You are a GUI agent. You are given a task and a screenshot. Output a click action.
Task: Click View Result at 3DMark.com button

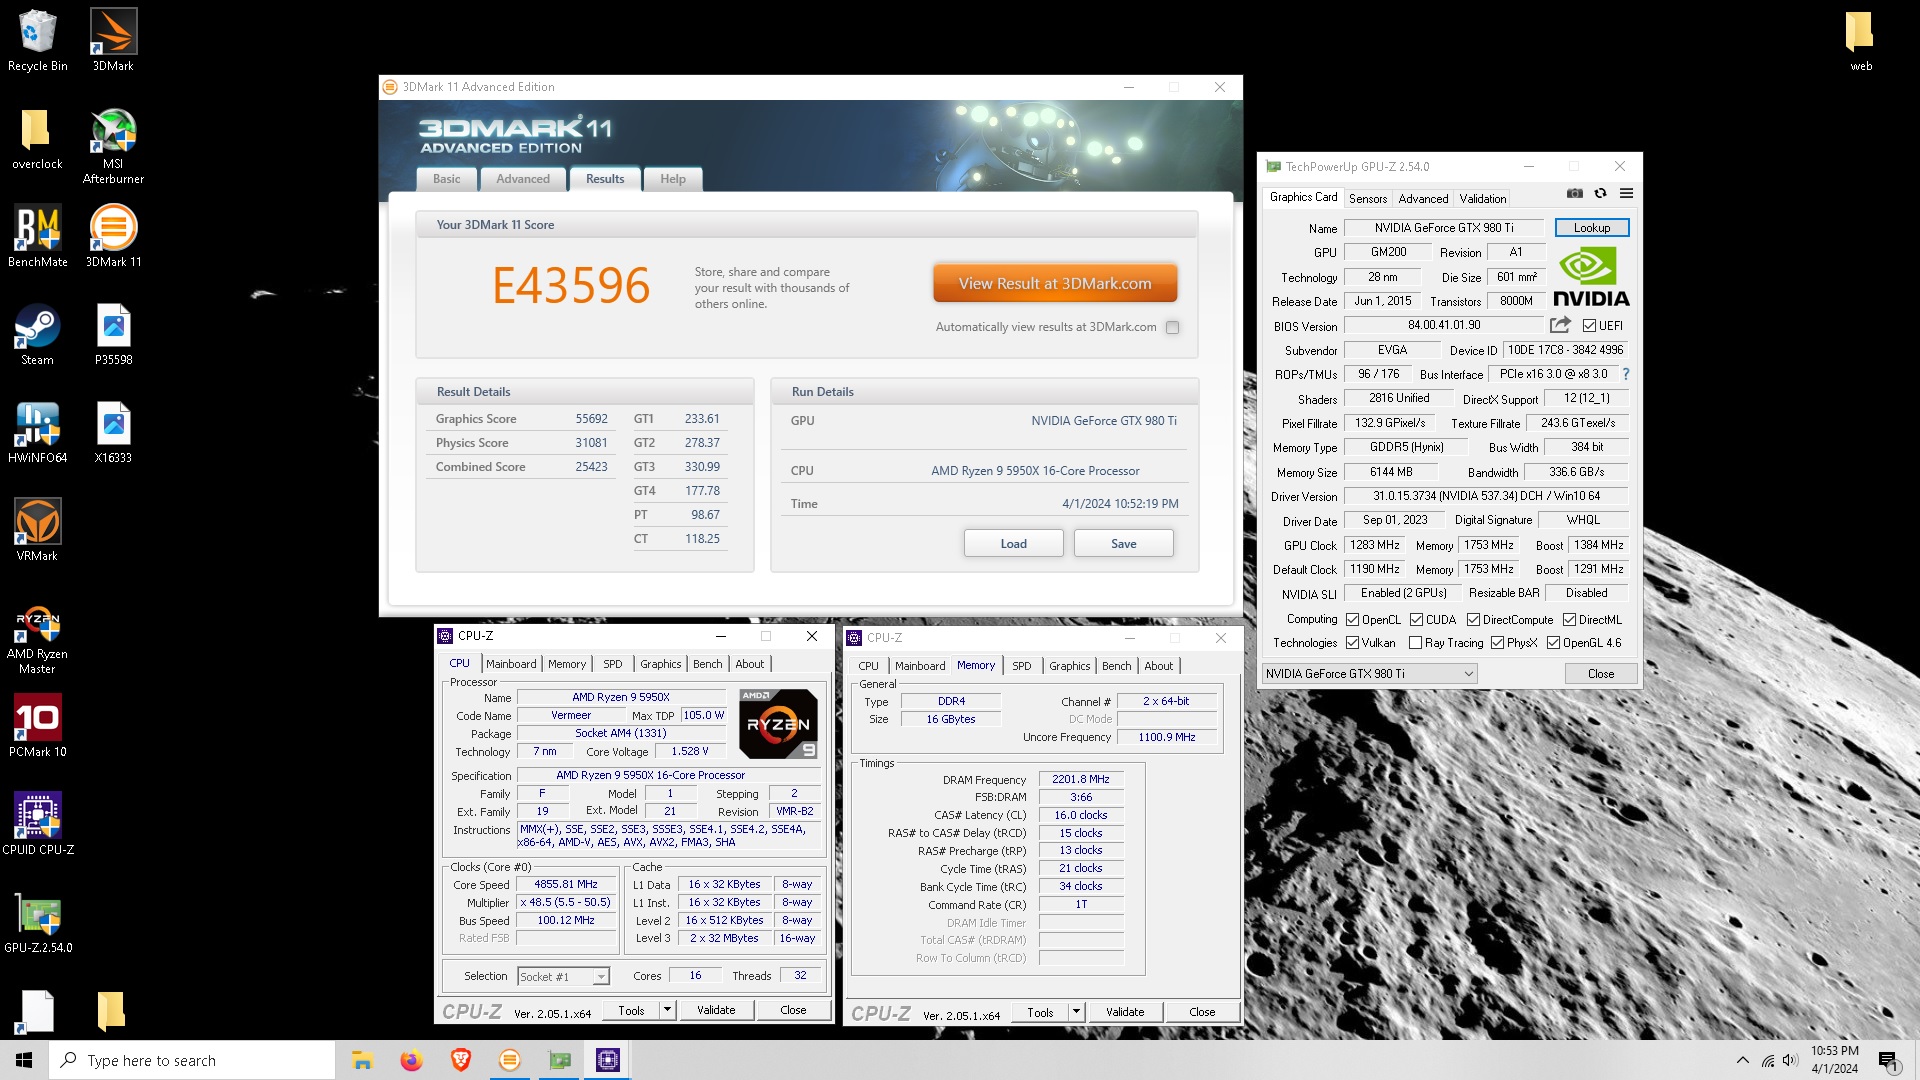(1055, 283)
